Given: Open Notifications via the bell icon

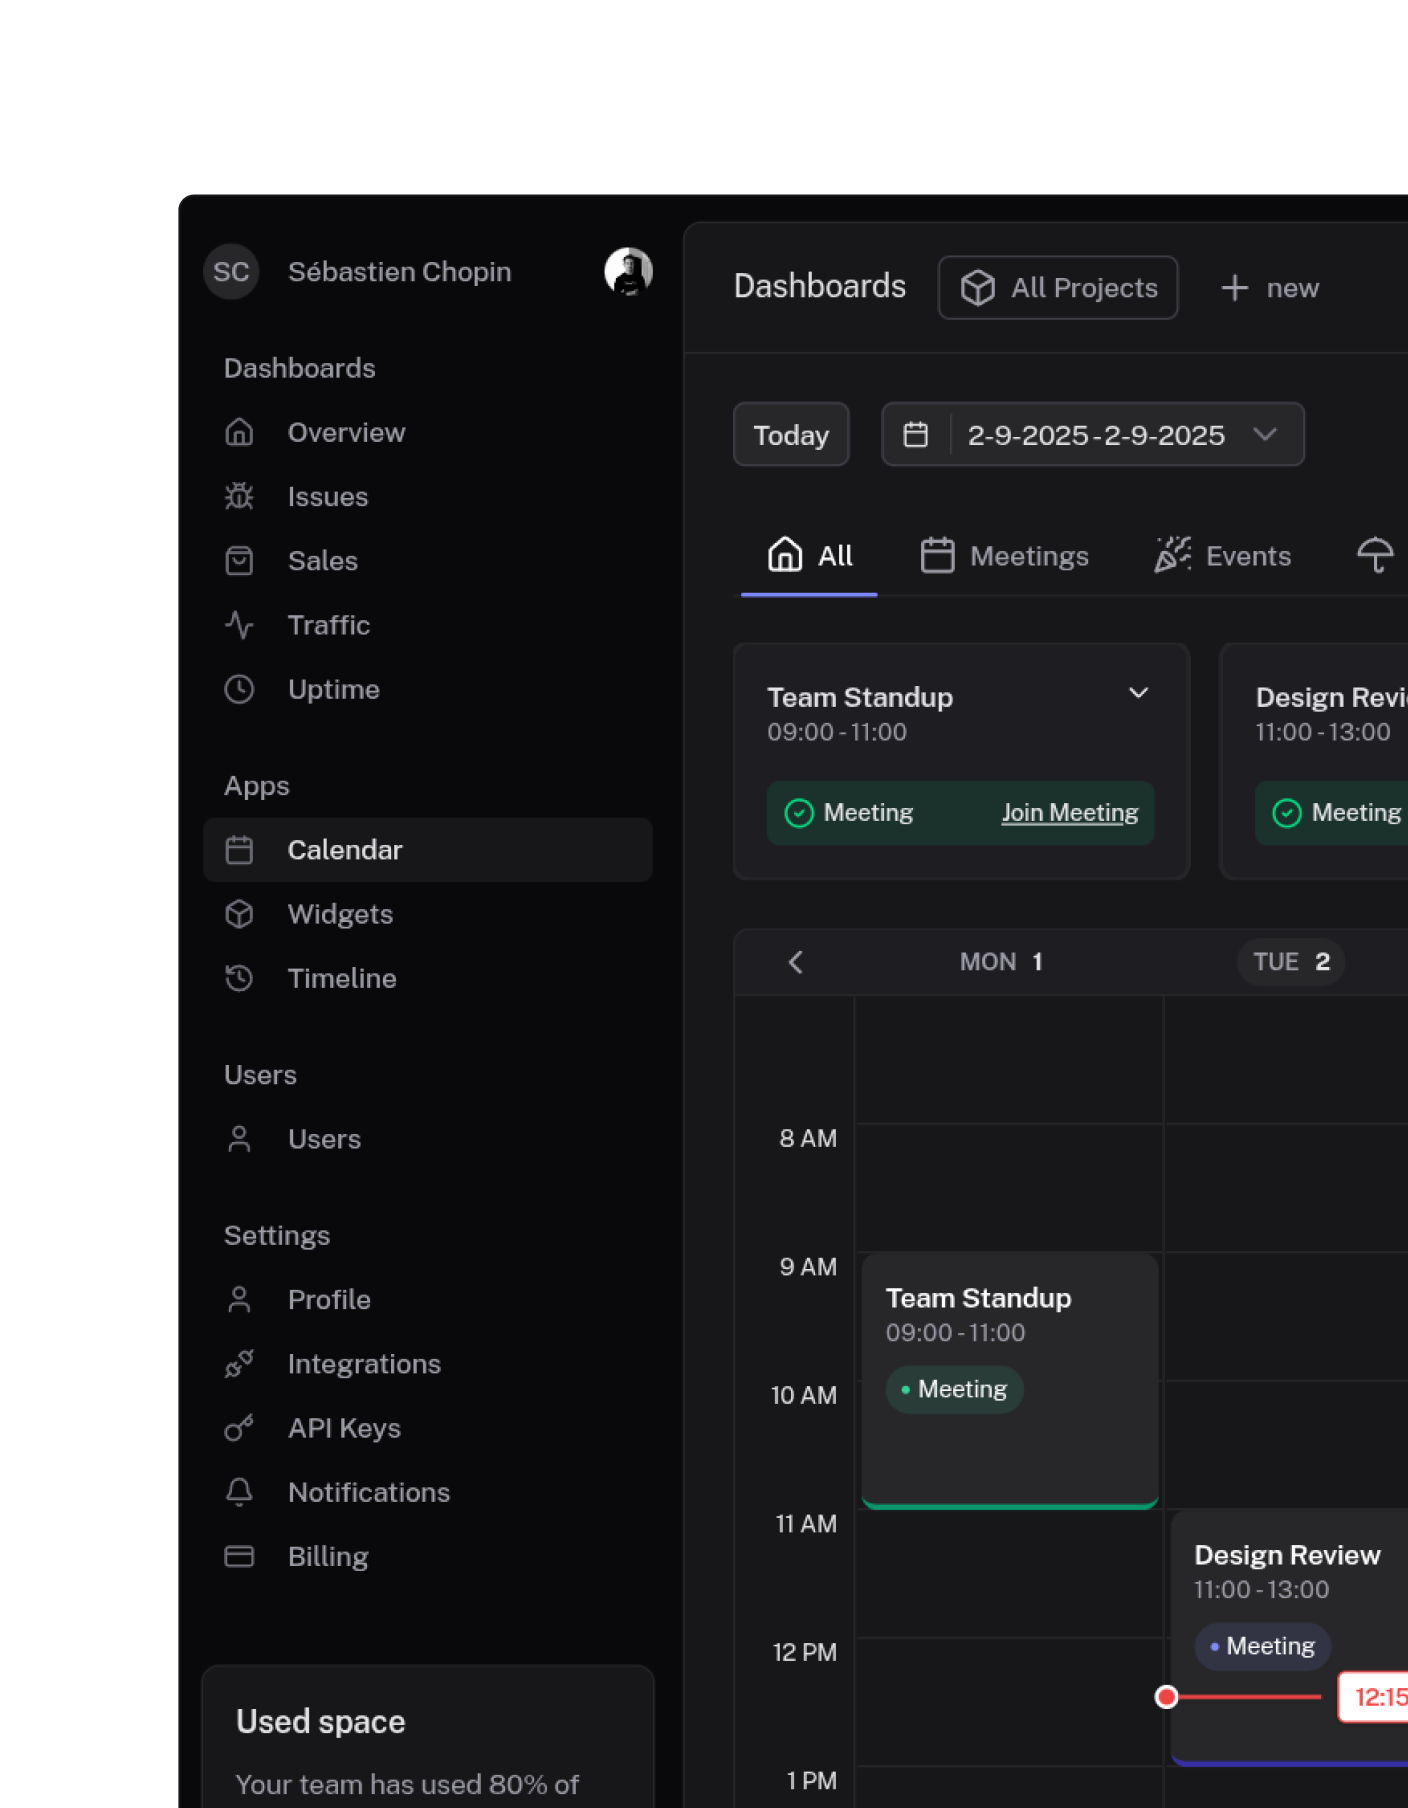Looking at the screenshot, I should pos(239,1492).
